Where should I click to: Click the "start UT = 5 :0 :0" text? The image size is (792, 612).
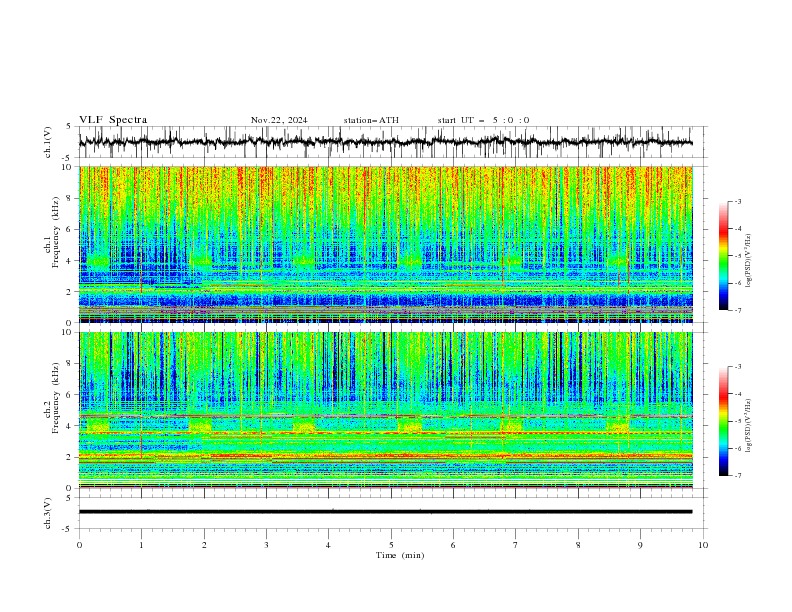[483, 120]
